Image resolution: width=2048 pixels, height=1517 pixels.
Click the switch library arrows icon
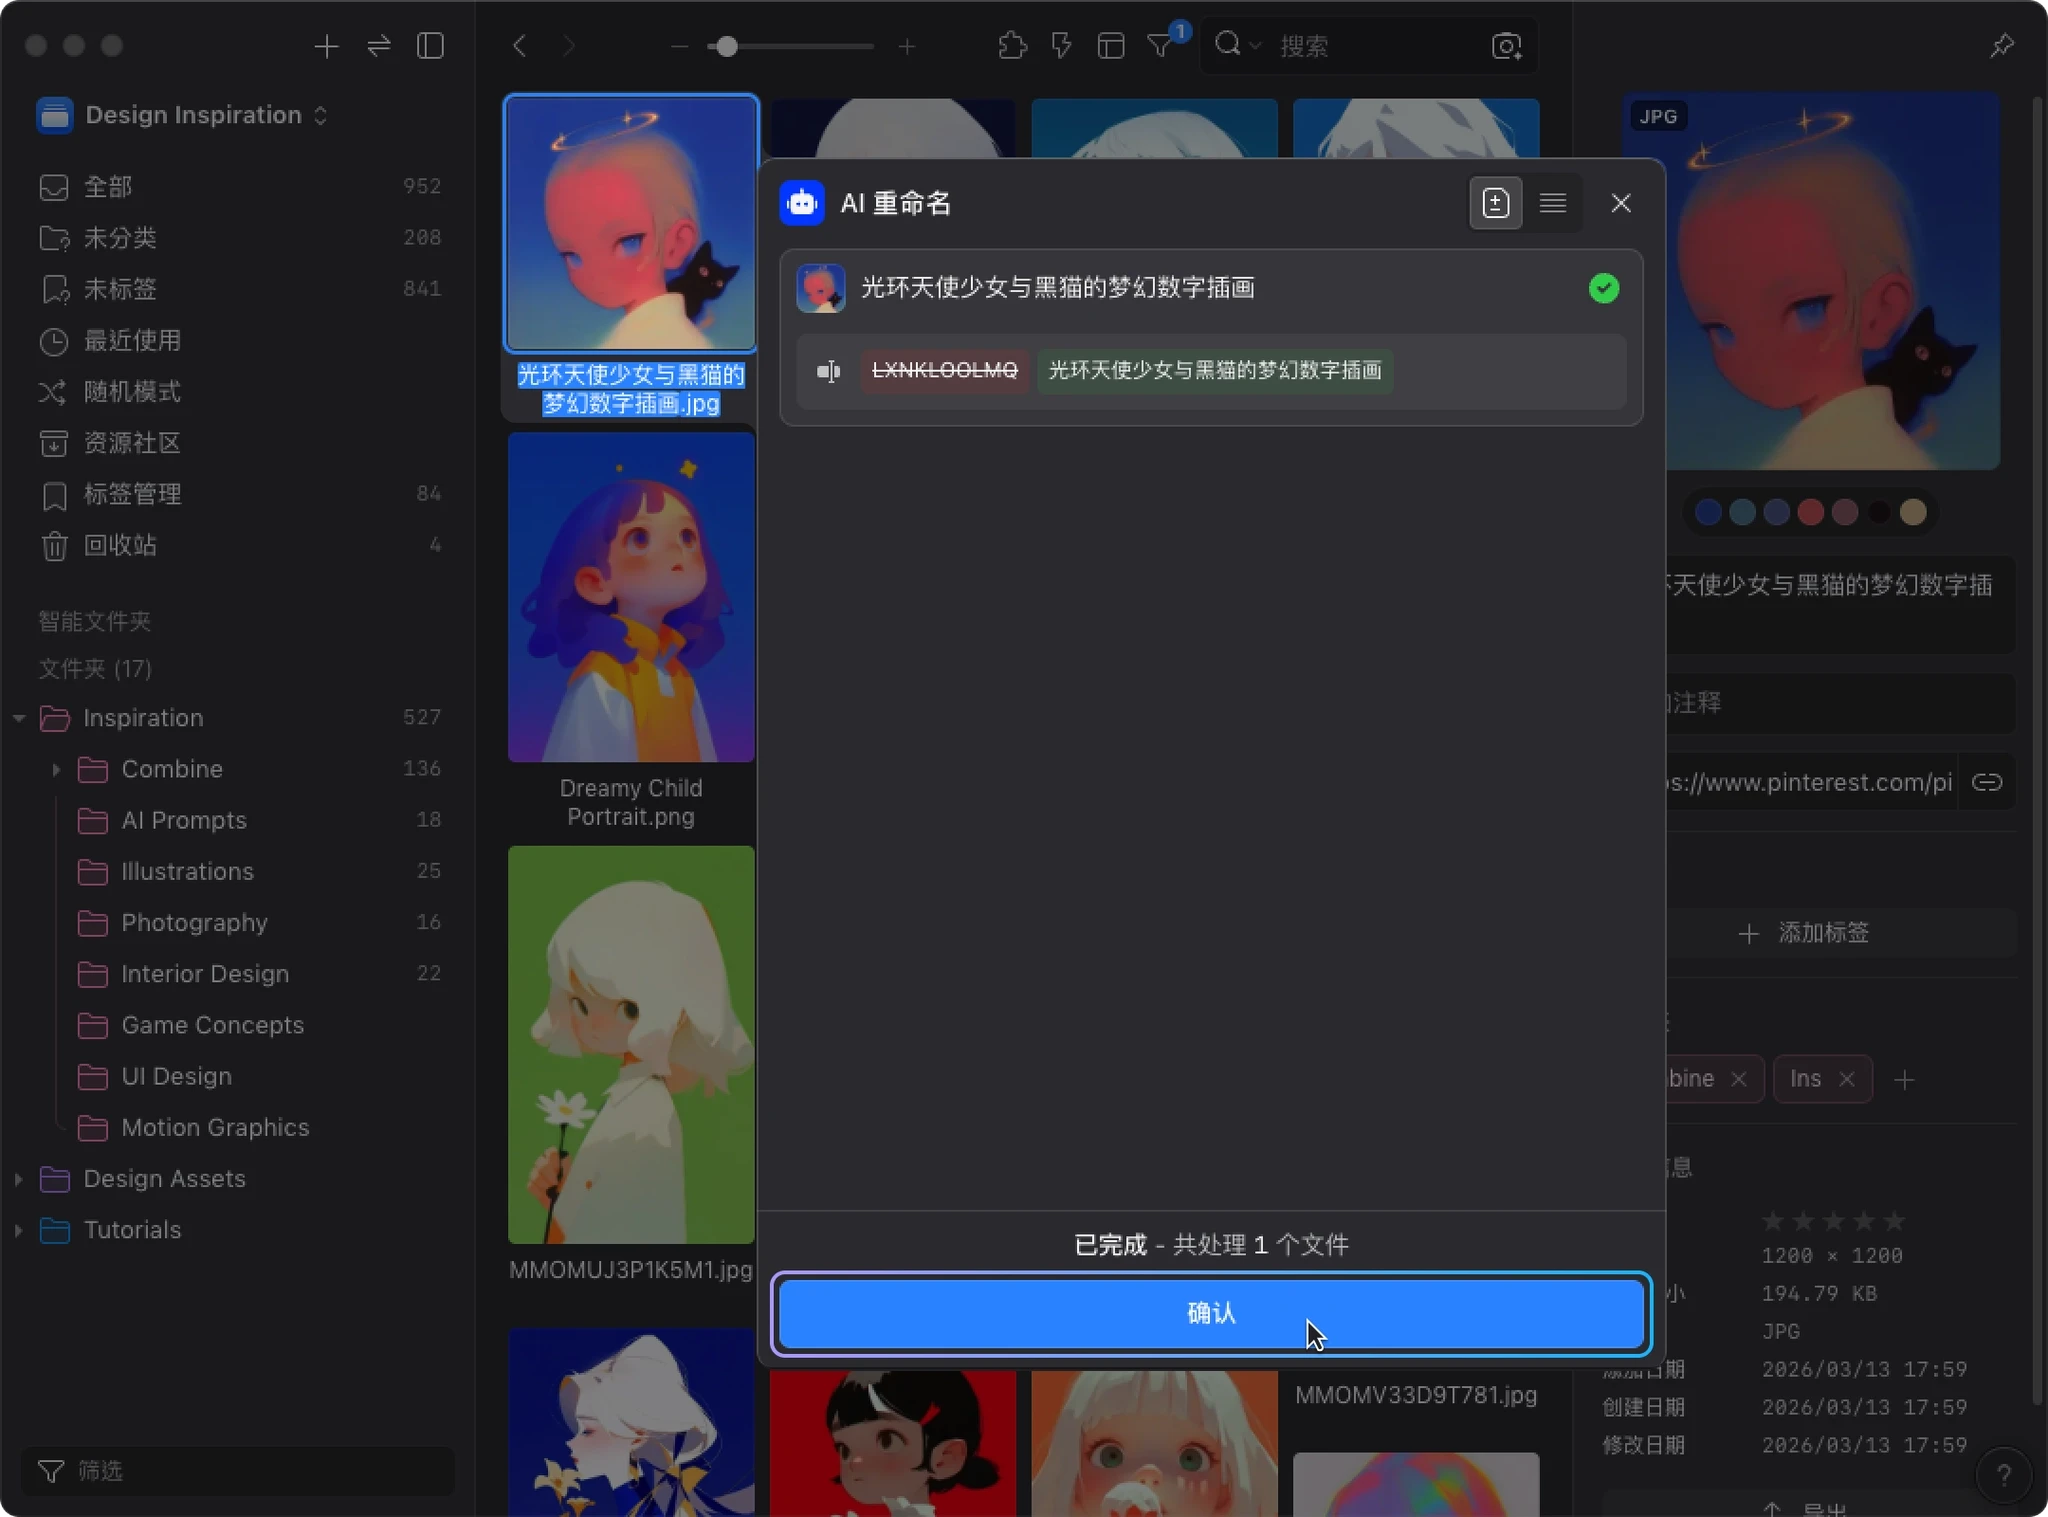pyautogui.click(x=379, y=46)
